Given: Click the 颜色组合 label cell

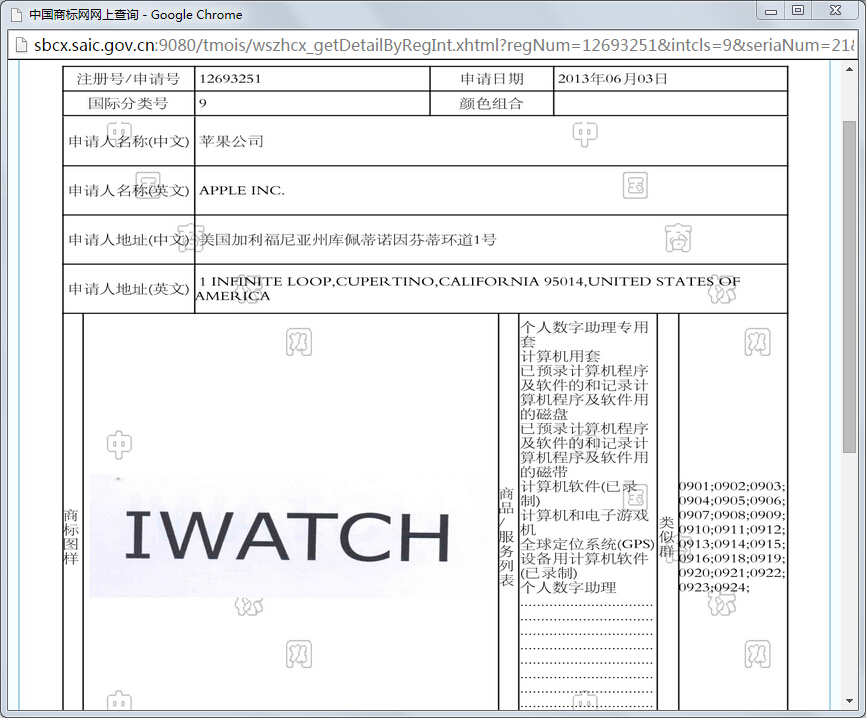Looking at the screenshot, I should click(492, 103).
